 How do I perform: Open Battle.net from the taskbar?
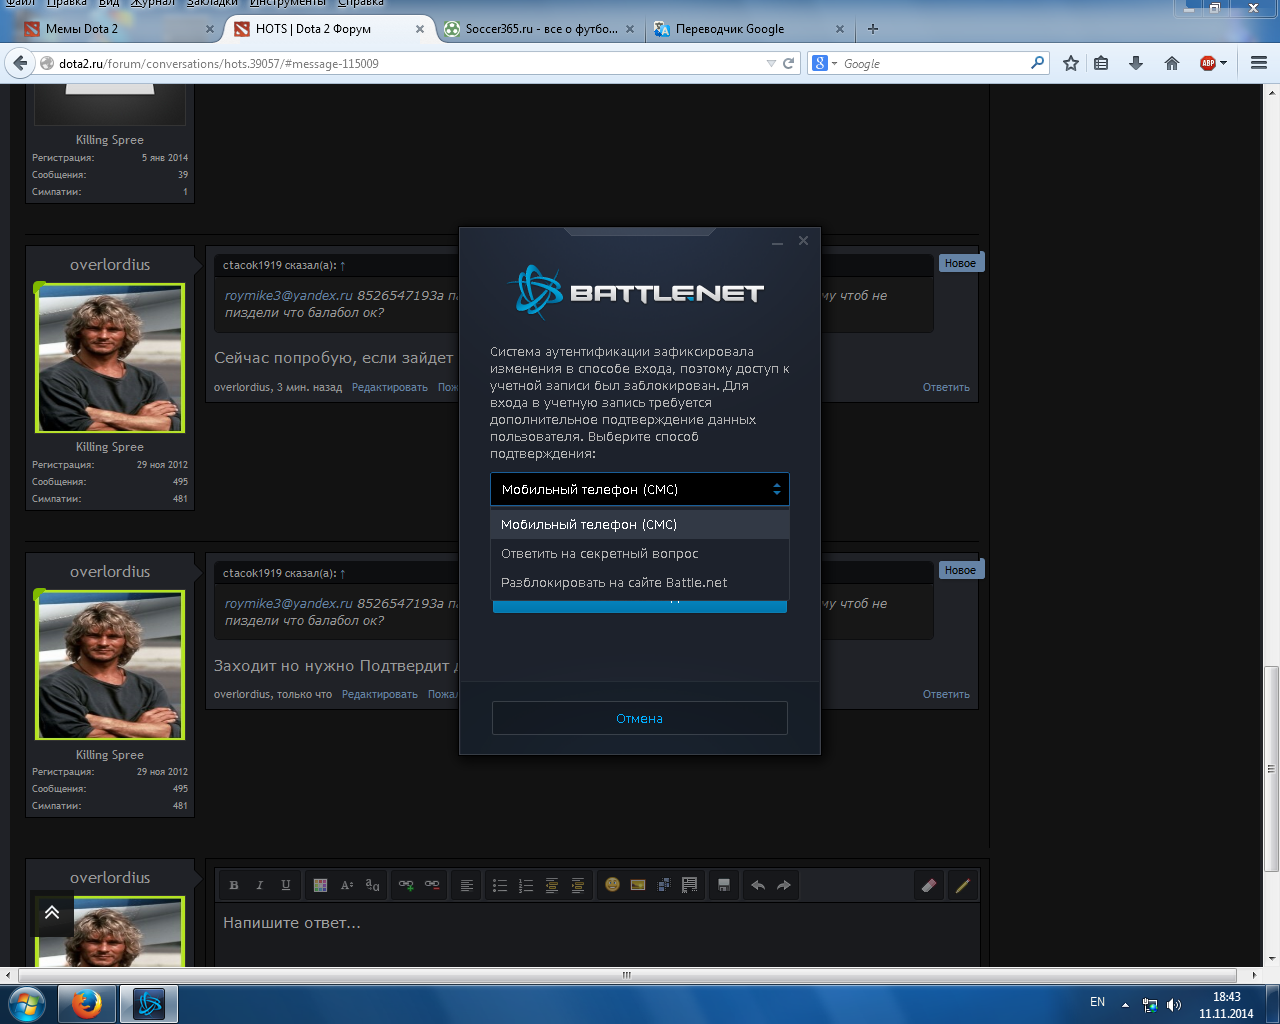pyautogui.click(x=149, y=1004)
